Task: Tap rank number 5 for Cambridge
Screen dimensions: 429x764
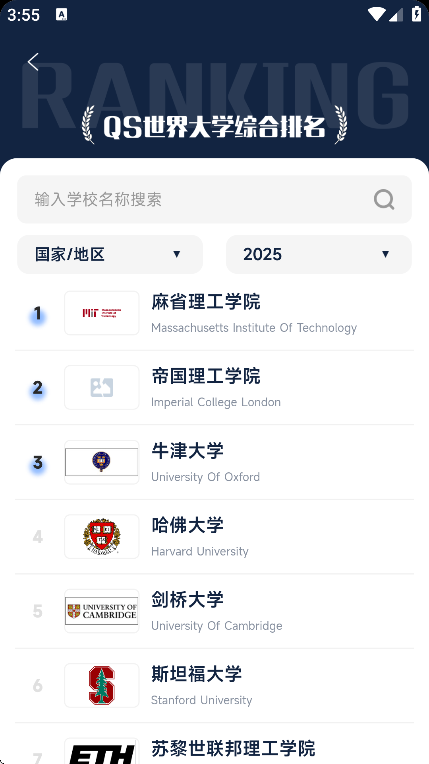Action: coord(38,611)
